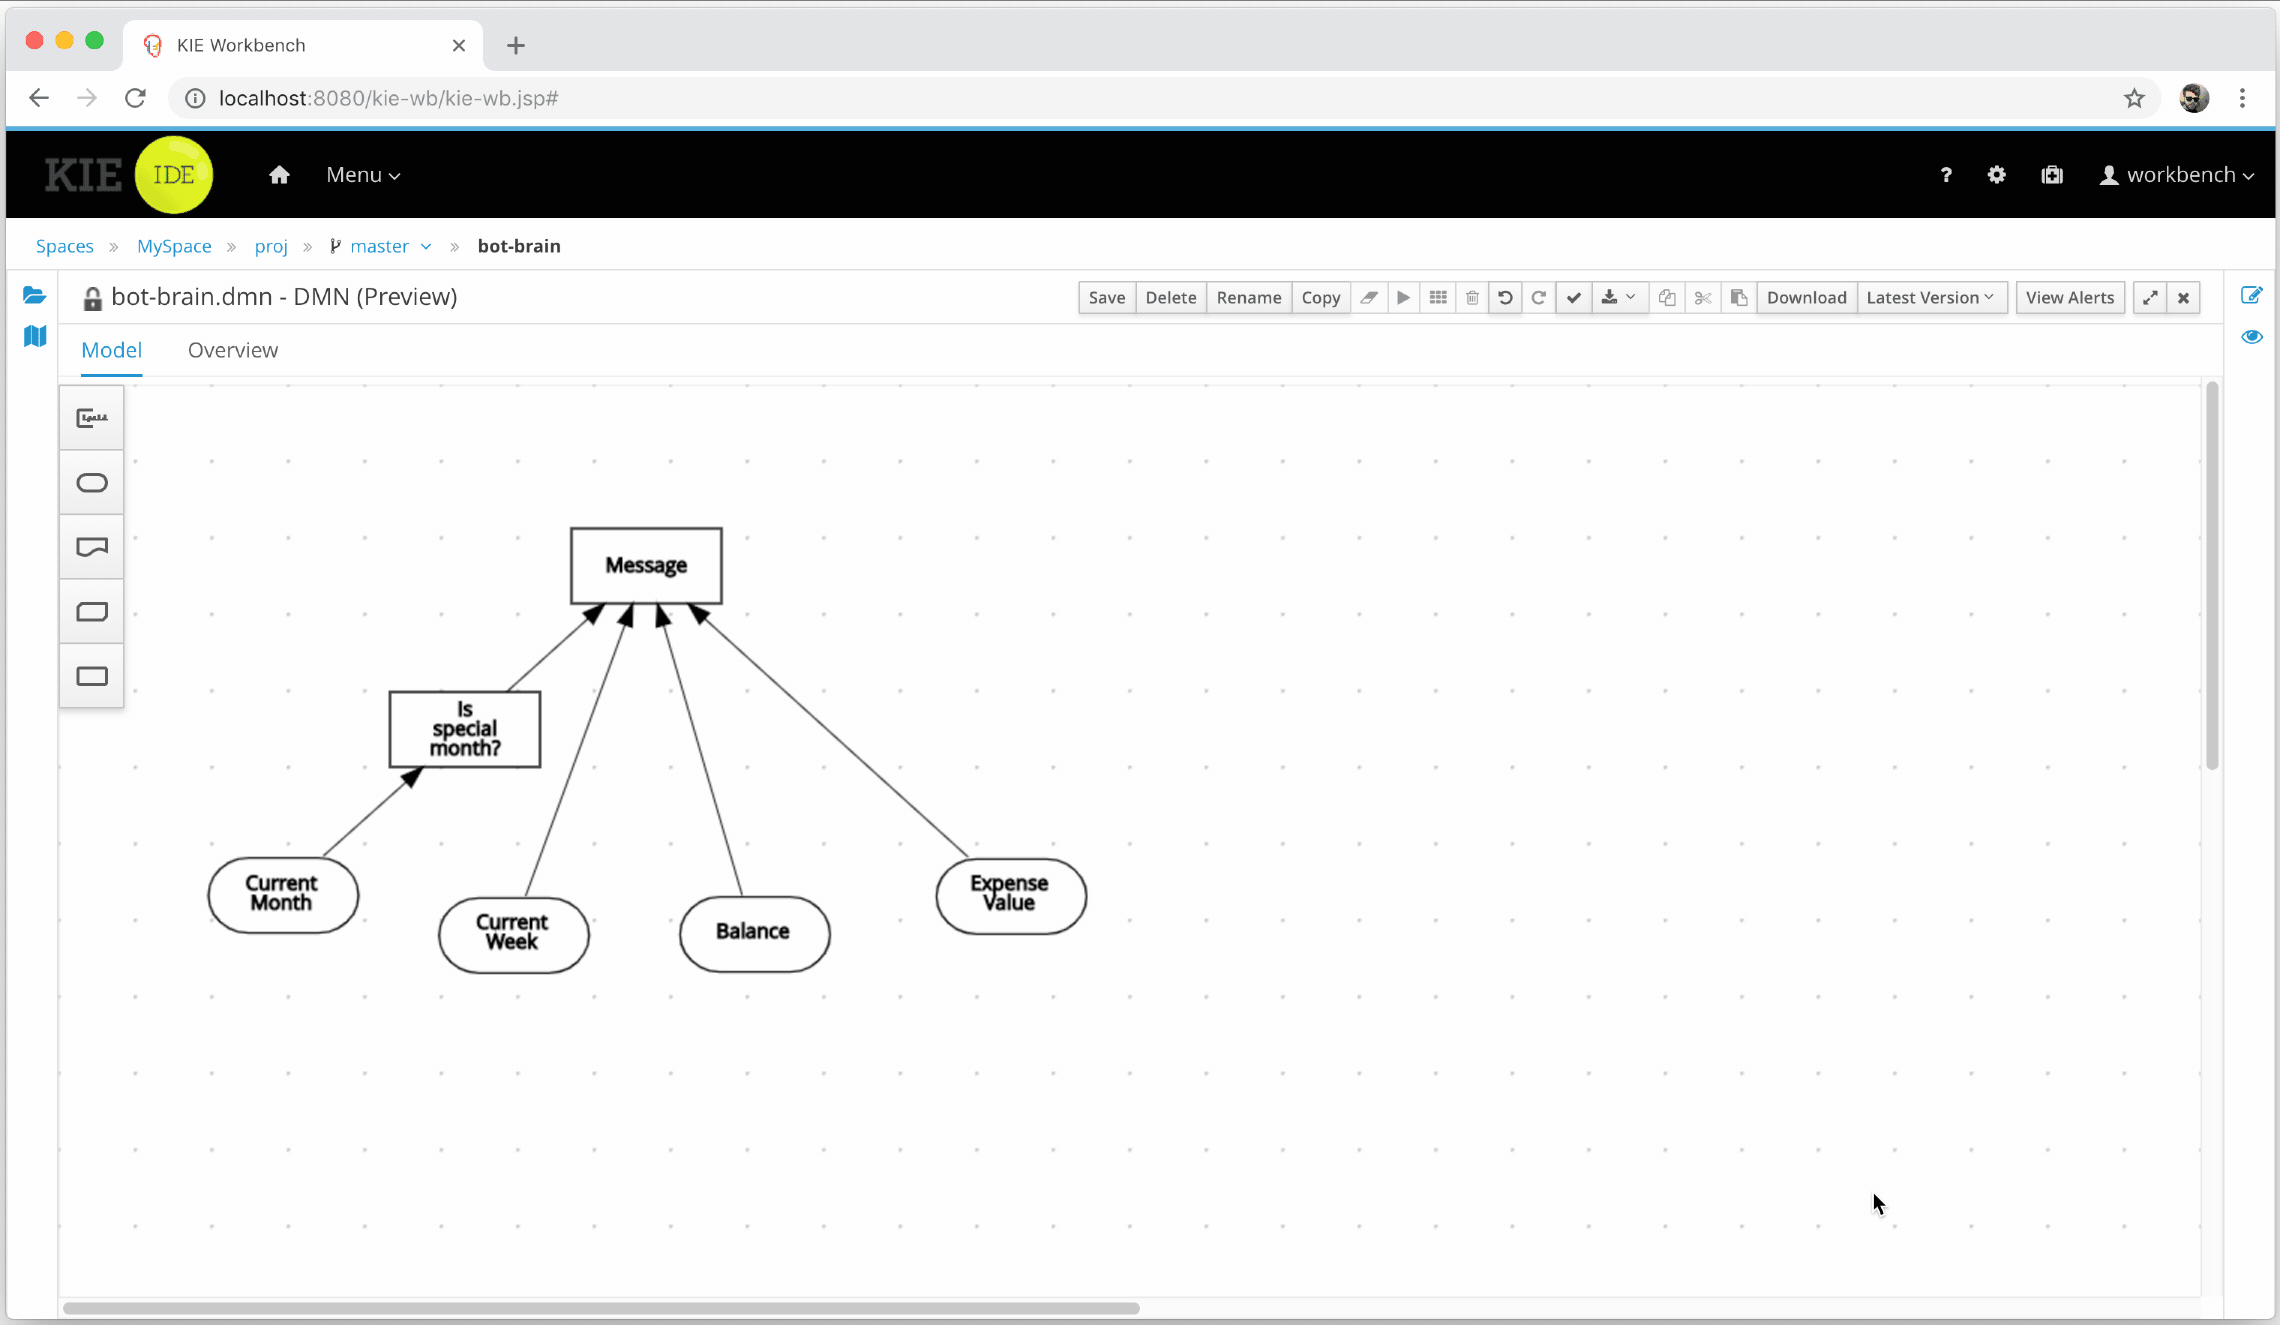
Task: Click the paste clipboard icon
Action: 1739,298
